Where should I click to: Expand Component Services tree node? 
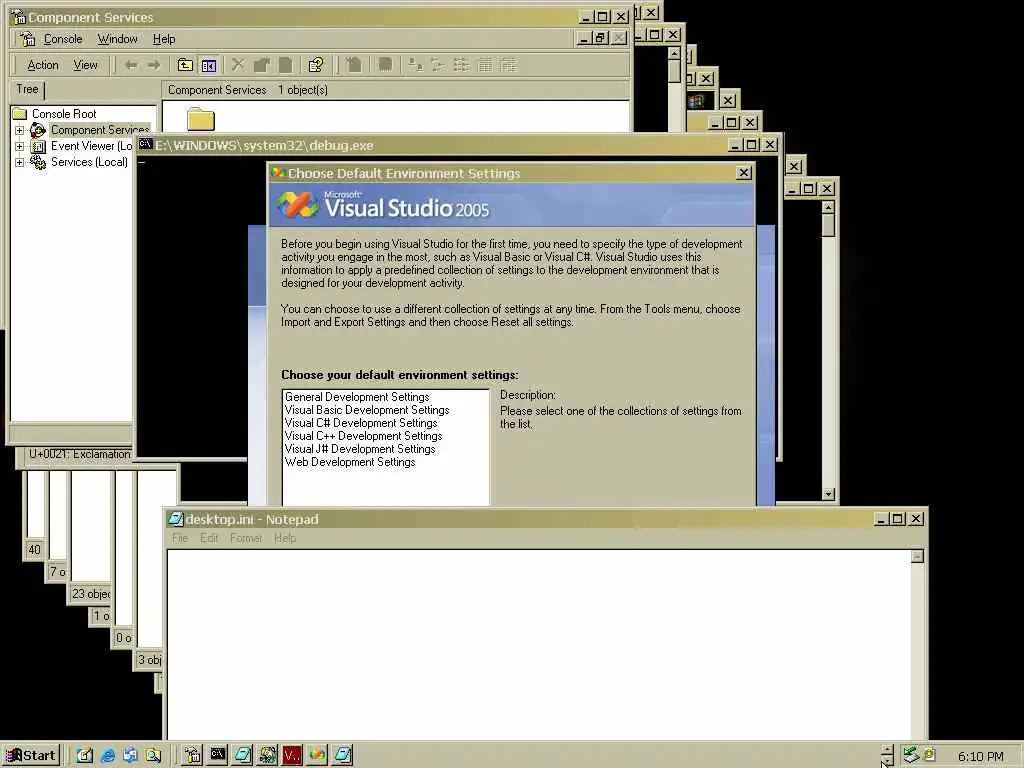tap(20, 130)
